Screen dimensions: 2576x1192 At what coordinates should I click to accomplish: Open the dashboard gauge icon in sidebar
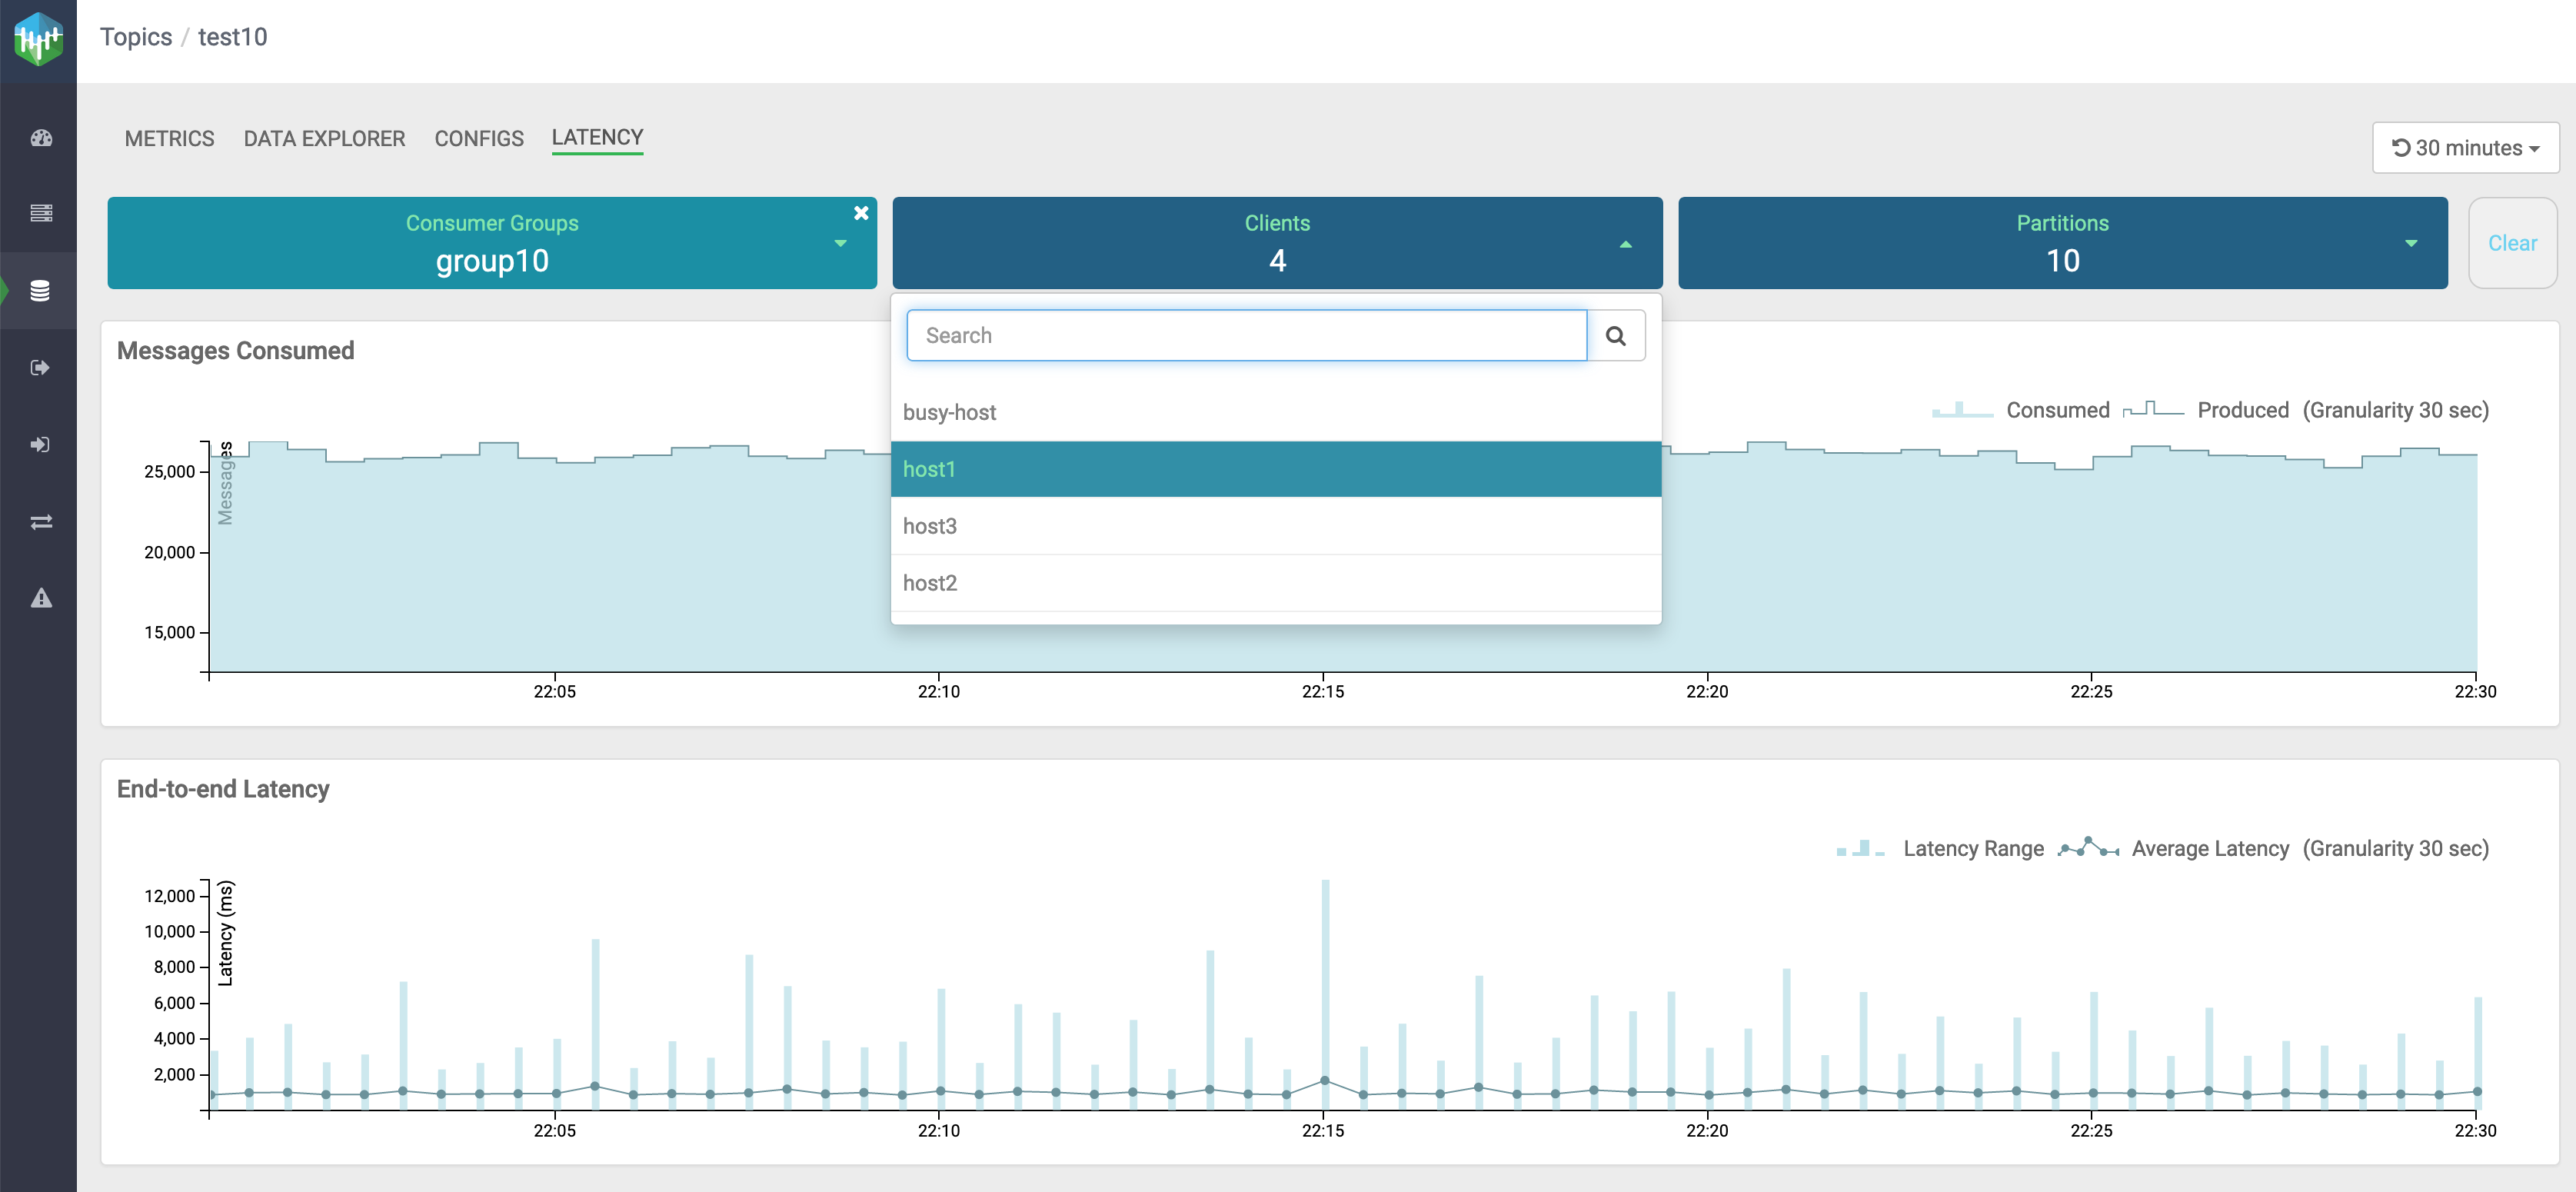tap(40, 138)
